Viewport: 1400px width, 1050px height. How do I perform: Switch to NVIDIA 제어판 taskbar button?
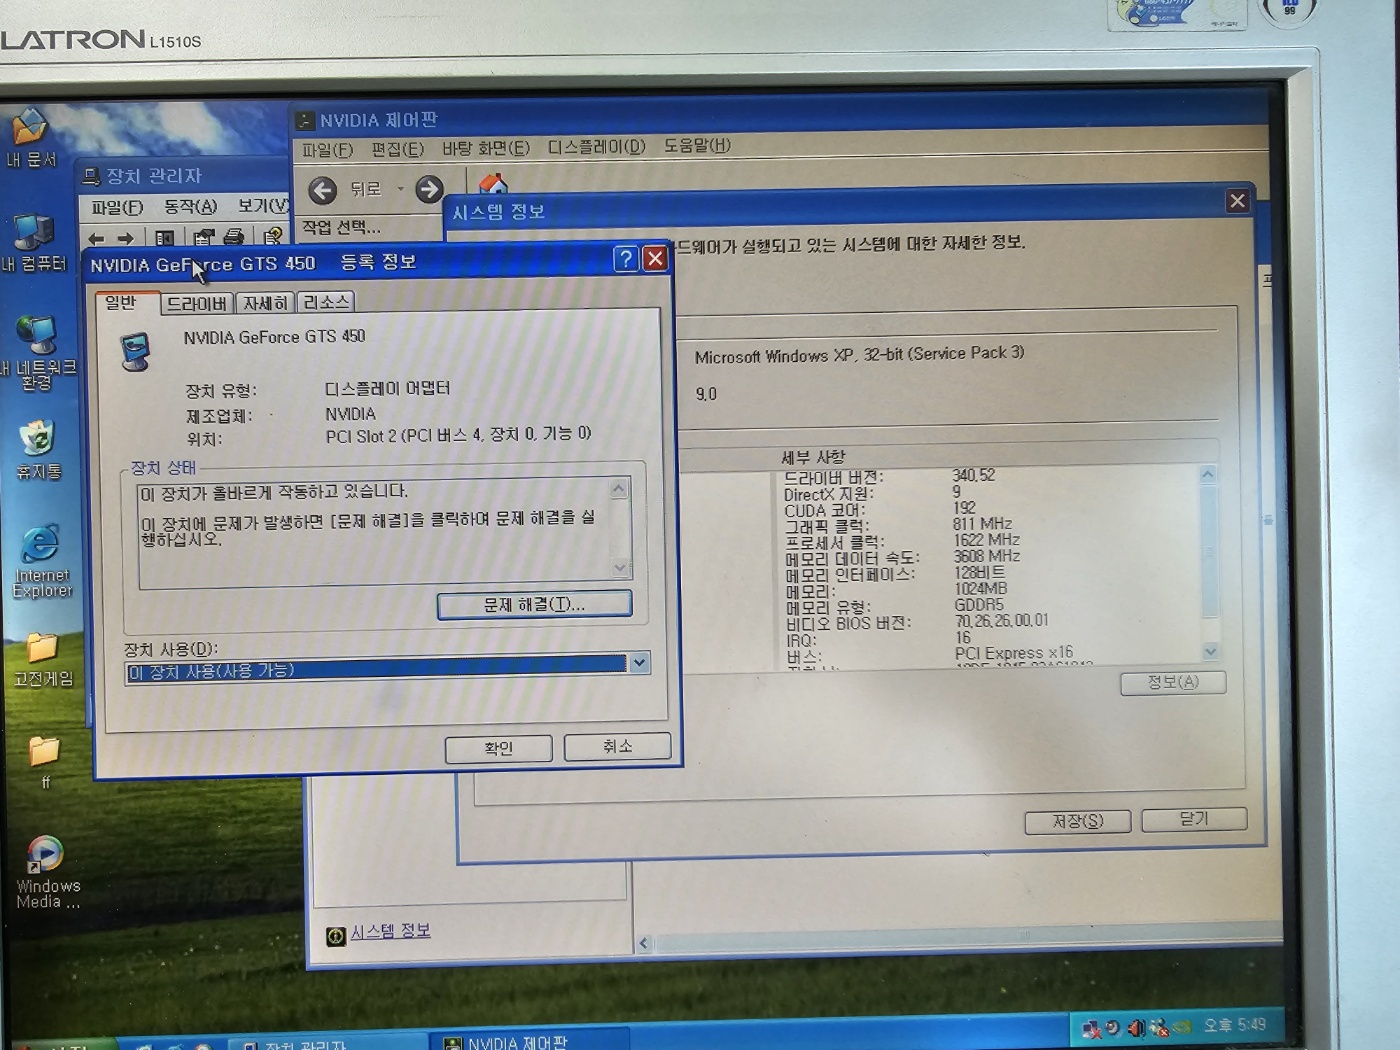[530, 1040]
